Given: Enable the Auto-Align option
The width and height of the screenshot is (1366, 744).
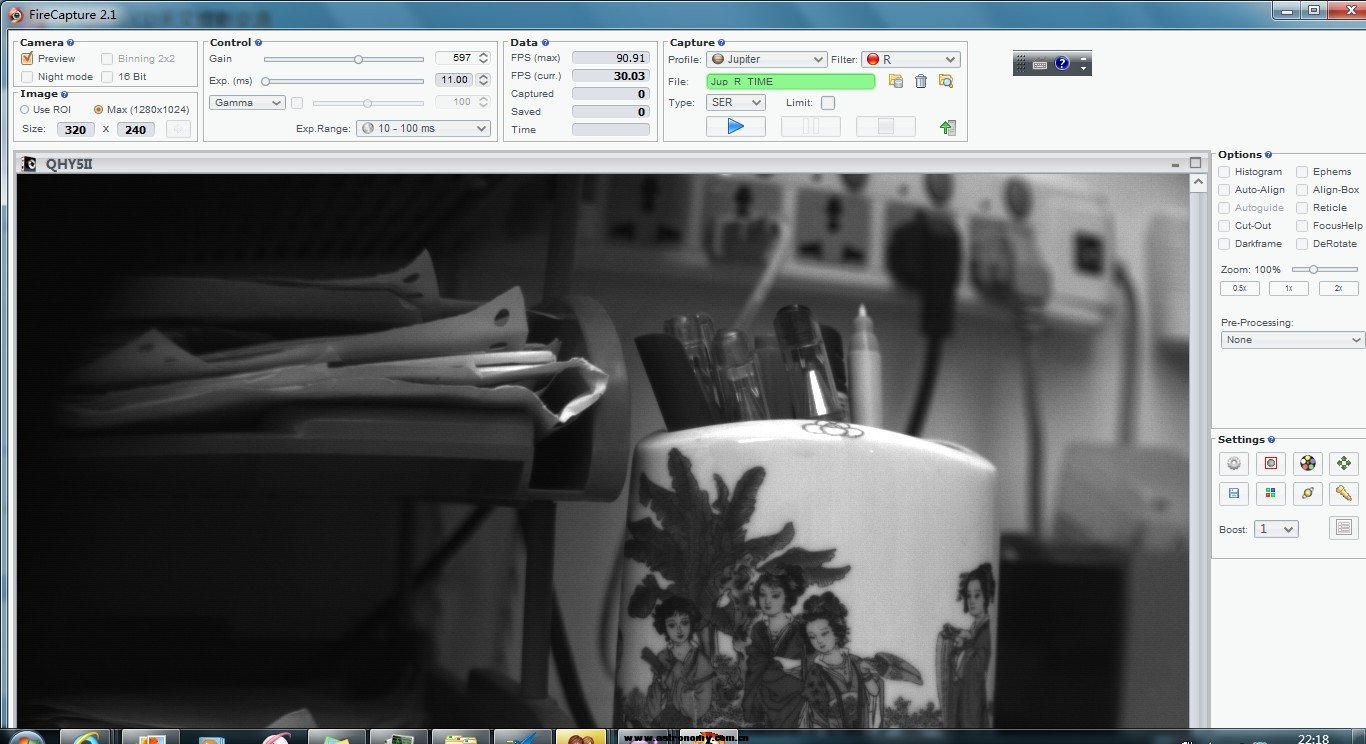Looking at the screenshot, I should [1225, 190].
